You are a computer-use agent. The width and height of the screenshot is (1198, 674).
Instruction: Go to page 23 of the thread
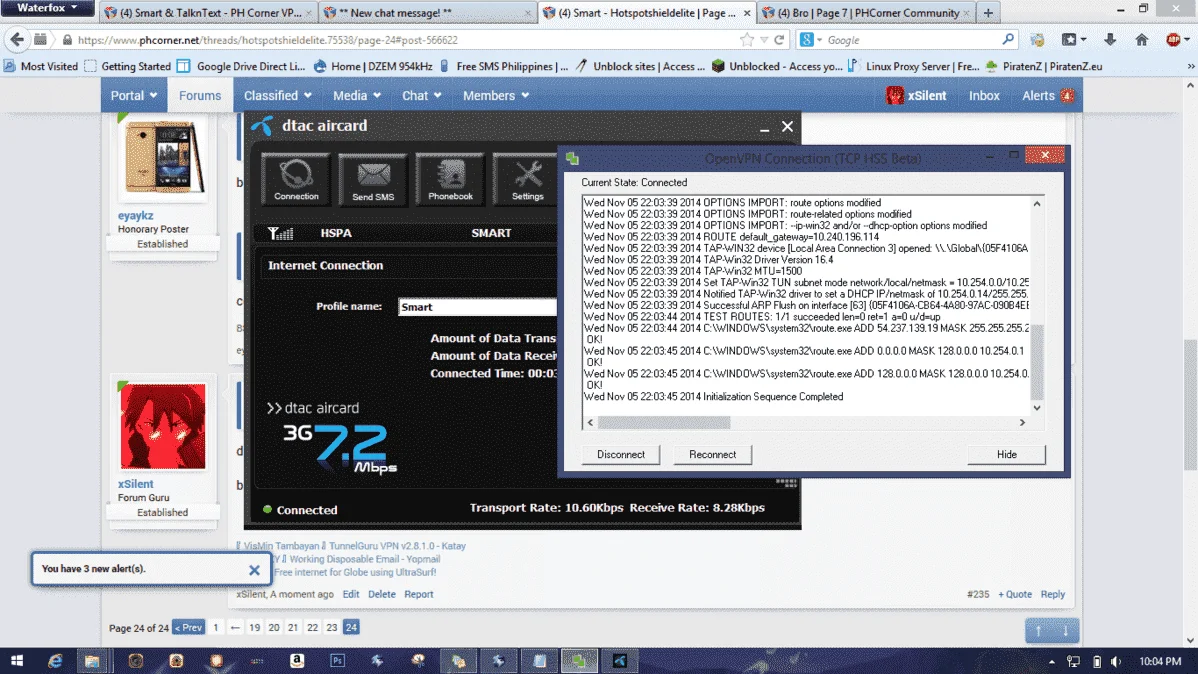click(332, 628)
